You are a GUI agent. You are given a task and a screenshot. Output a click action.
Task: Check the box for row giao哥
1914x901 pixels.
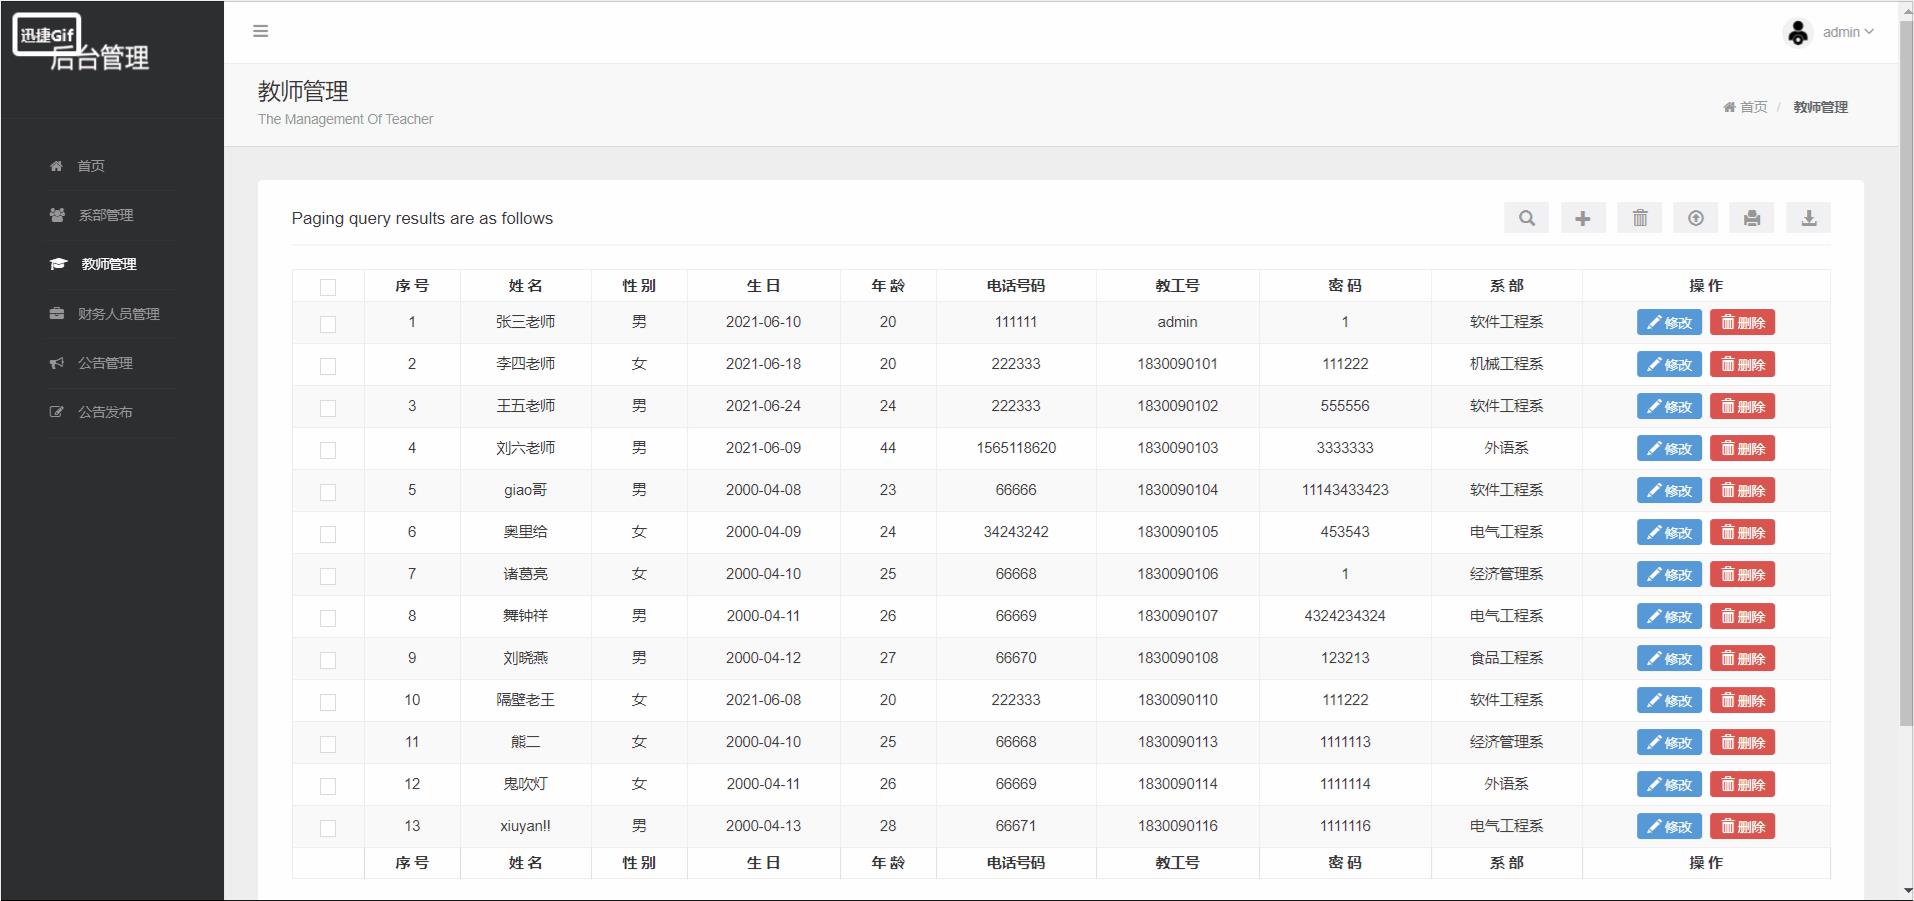point(328,492)
